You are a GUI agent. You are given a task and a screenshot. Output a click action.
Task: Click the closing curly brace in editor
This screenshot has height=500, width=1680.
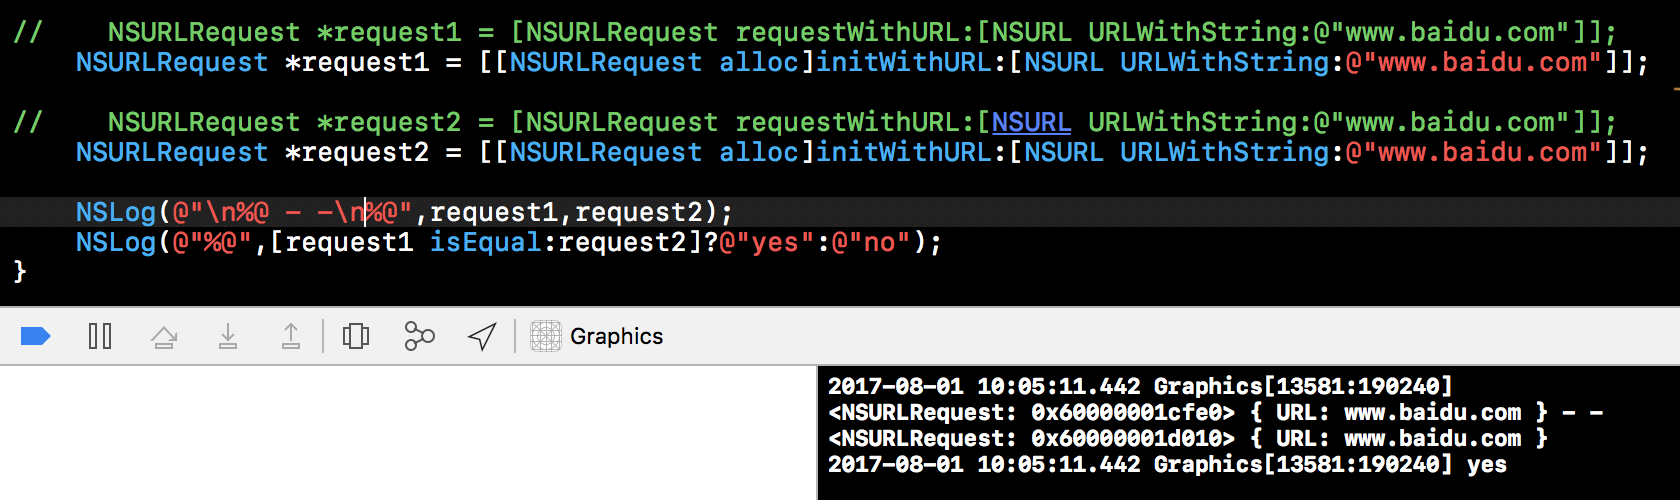[20, 271]
